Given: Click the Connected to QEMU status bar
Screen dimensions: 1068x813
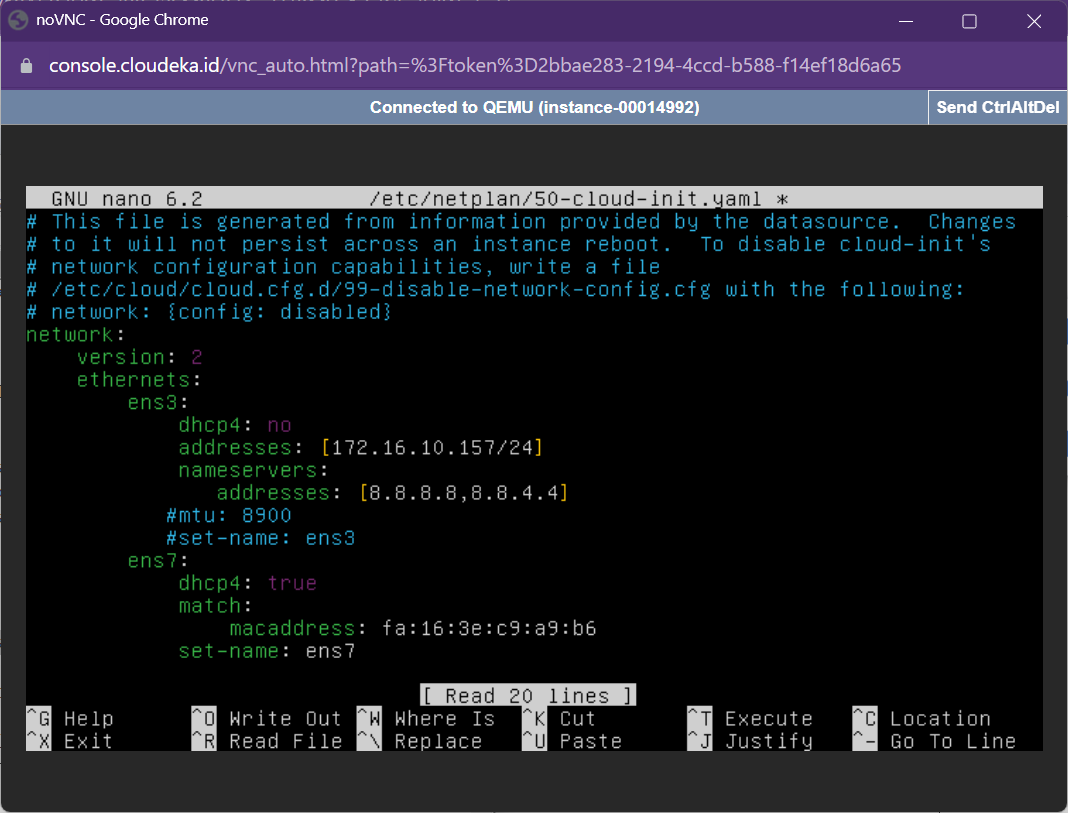Looking at the screenshot, I should point(534,107).
